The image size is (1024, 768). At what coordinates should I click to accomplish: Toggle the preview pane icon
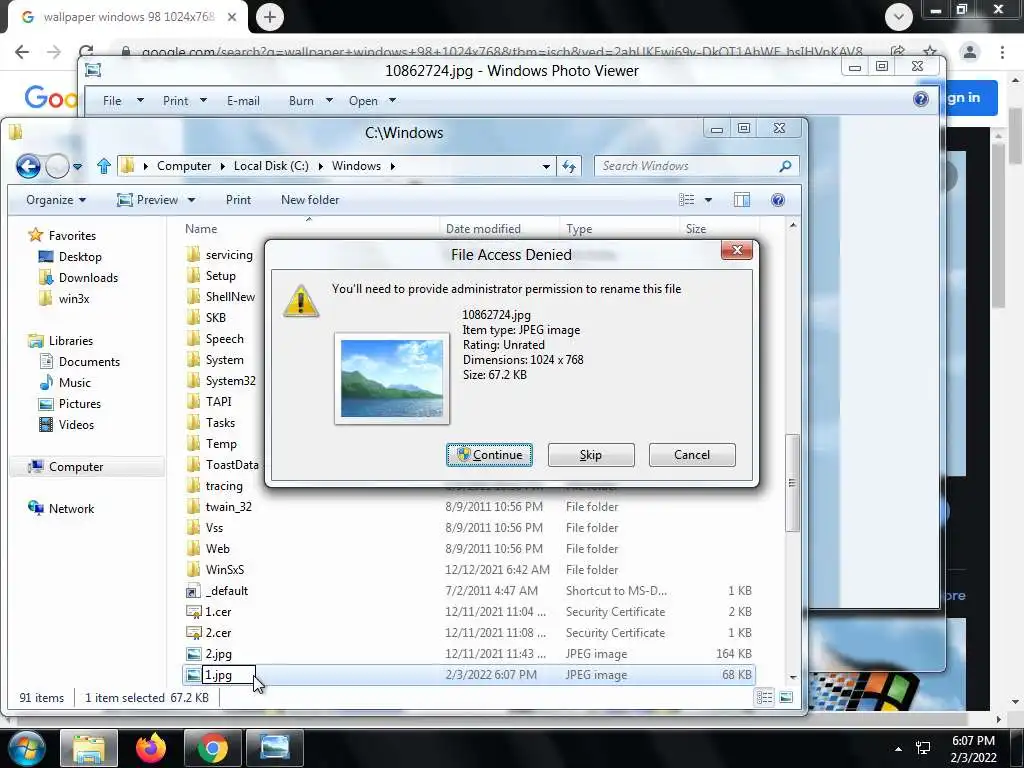click(x=742, y=200)
